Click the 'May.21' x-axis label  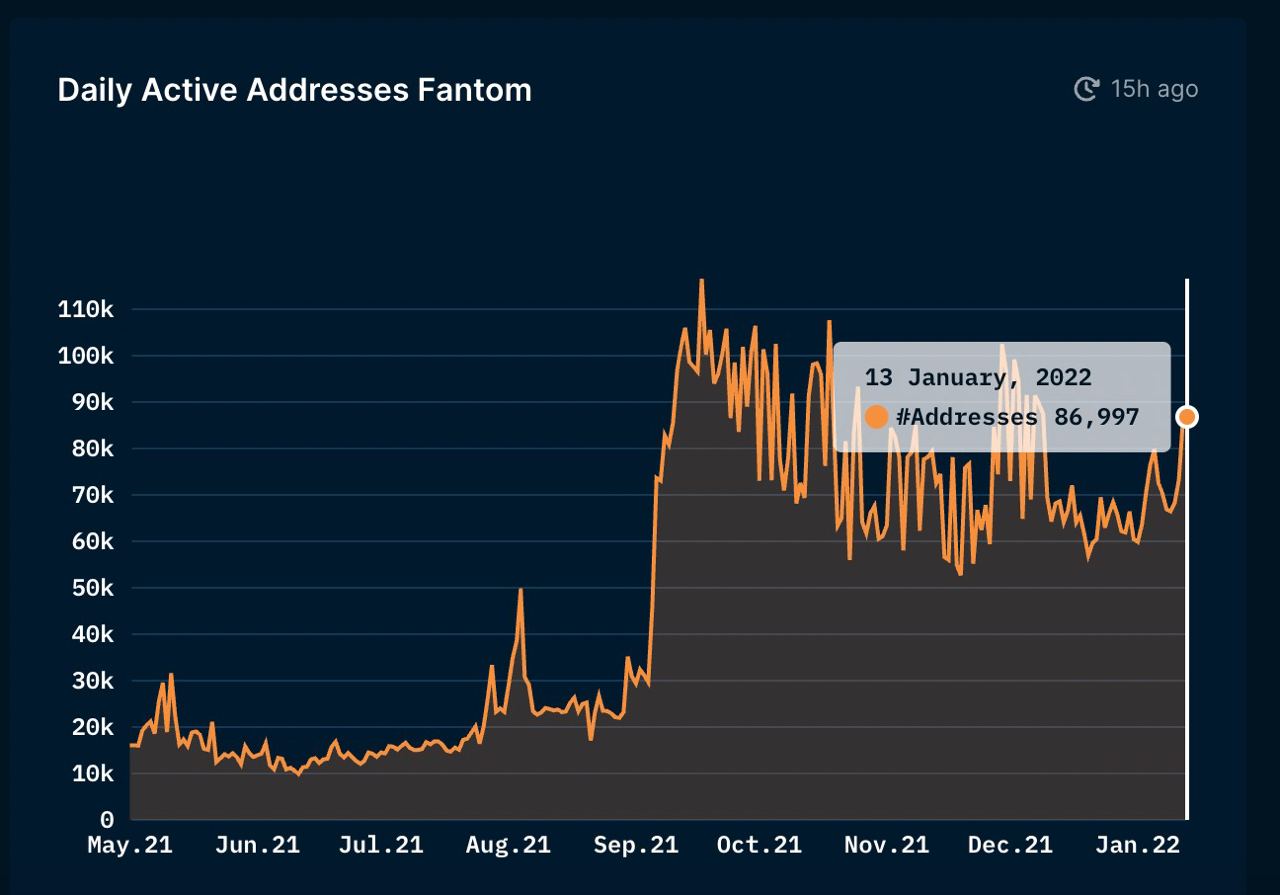click(x=130, y=845)
